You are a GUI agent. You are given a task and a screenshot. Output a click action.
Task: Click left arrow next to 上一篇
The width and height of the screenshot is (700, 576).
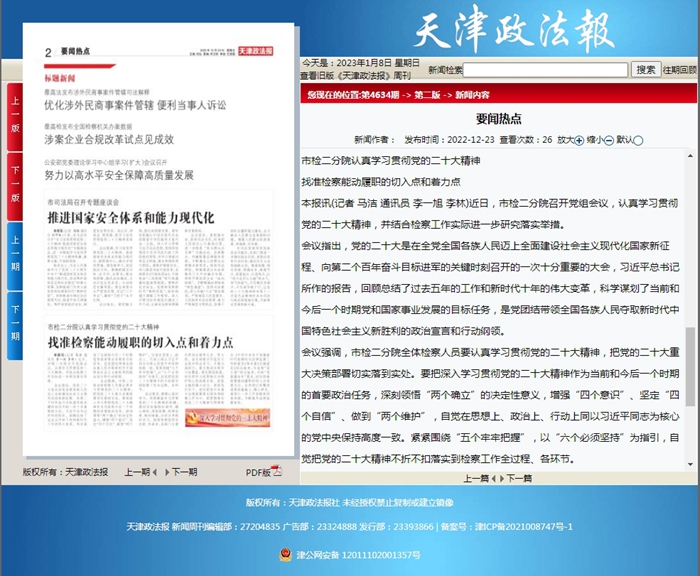point(493,479)
